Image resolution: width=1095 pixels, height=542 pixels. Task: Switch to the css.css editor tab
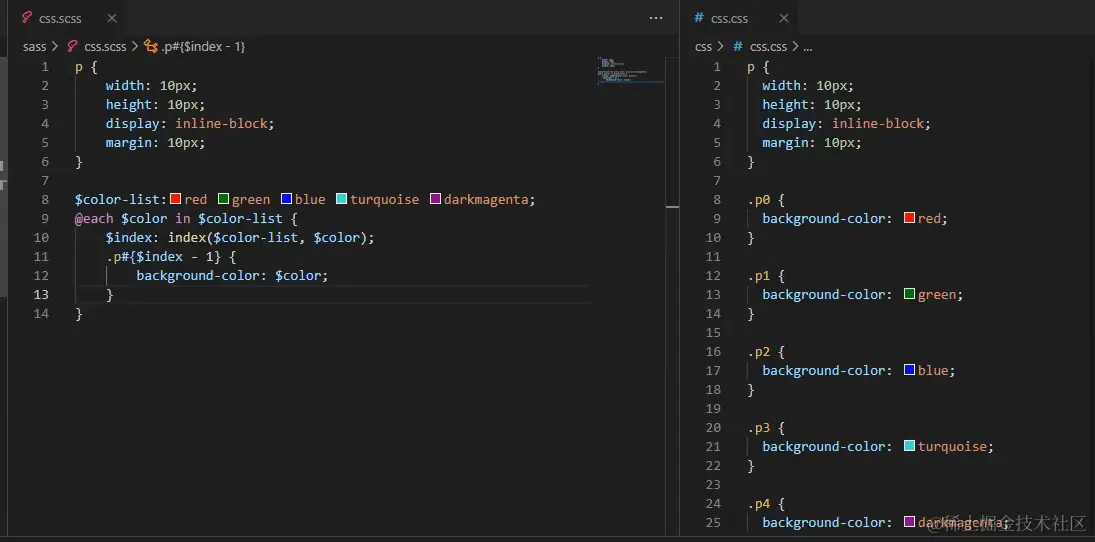point(740,18)
